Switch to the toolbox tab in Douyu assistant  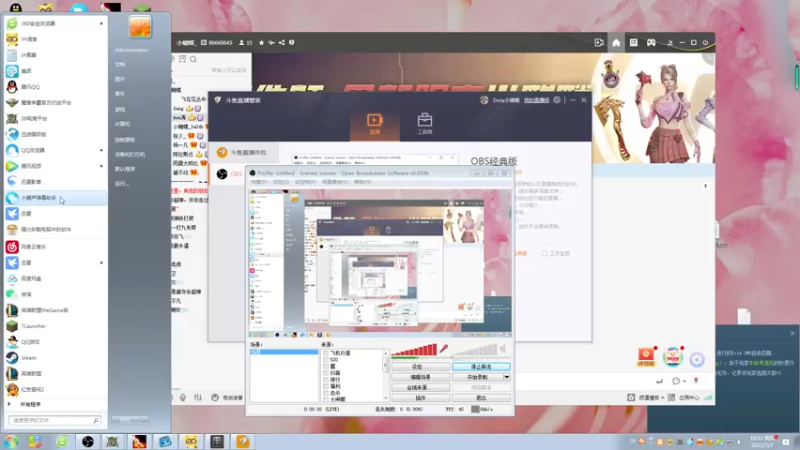point(424,123)
